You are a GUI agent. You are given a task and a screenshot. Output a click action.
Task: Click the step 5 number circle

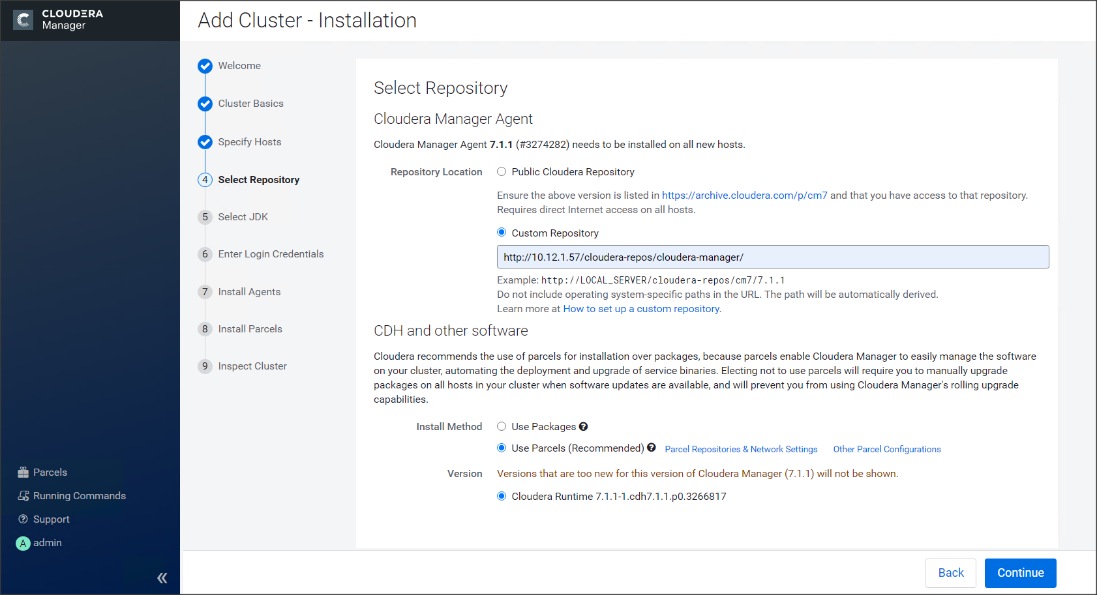pyautogui.click(x=205, y=217)
